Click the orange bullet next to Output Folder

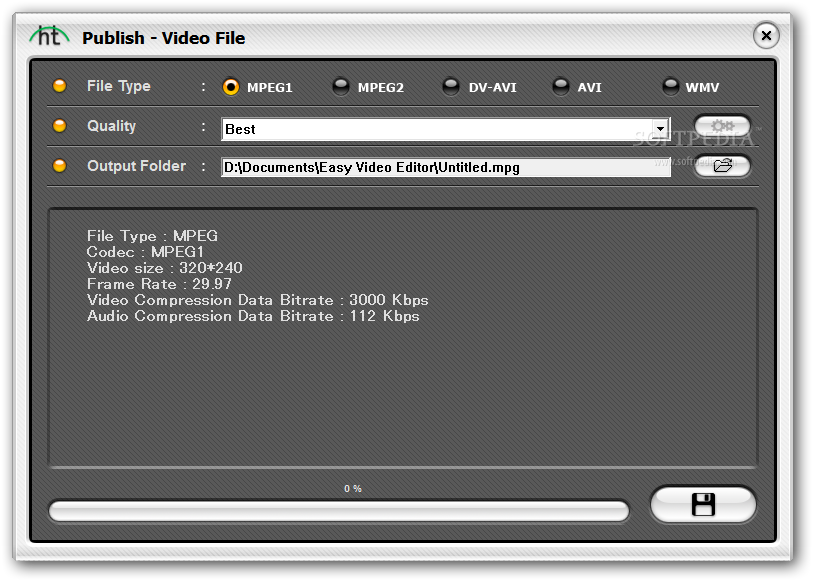pyautogui.click(x=60, y=165)
